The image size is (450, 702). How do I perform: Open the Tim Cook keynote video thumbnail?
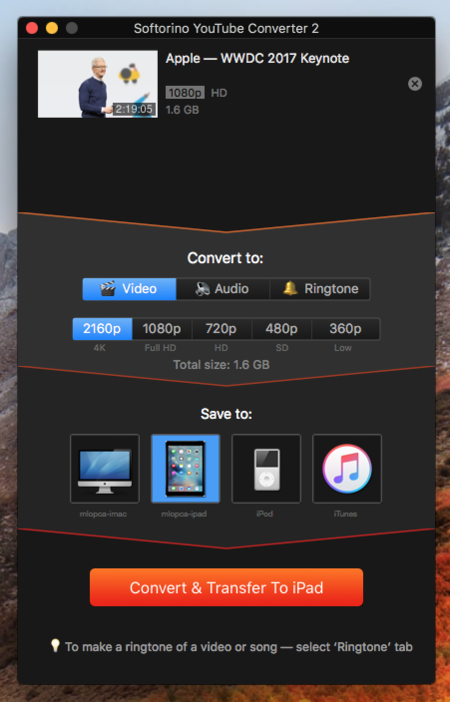[98, 84]
